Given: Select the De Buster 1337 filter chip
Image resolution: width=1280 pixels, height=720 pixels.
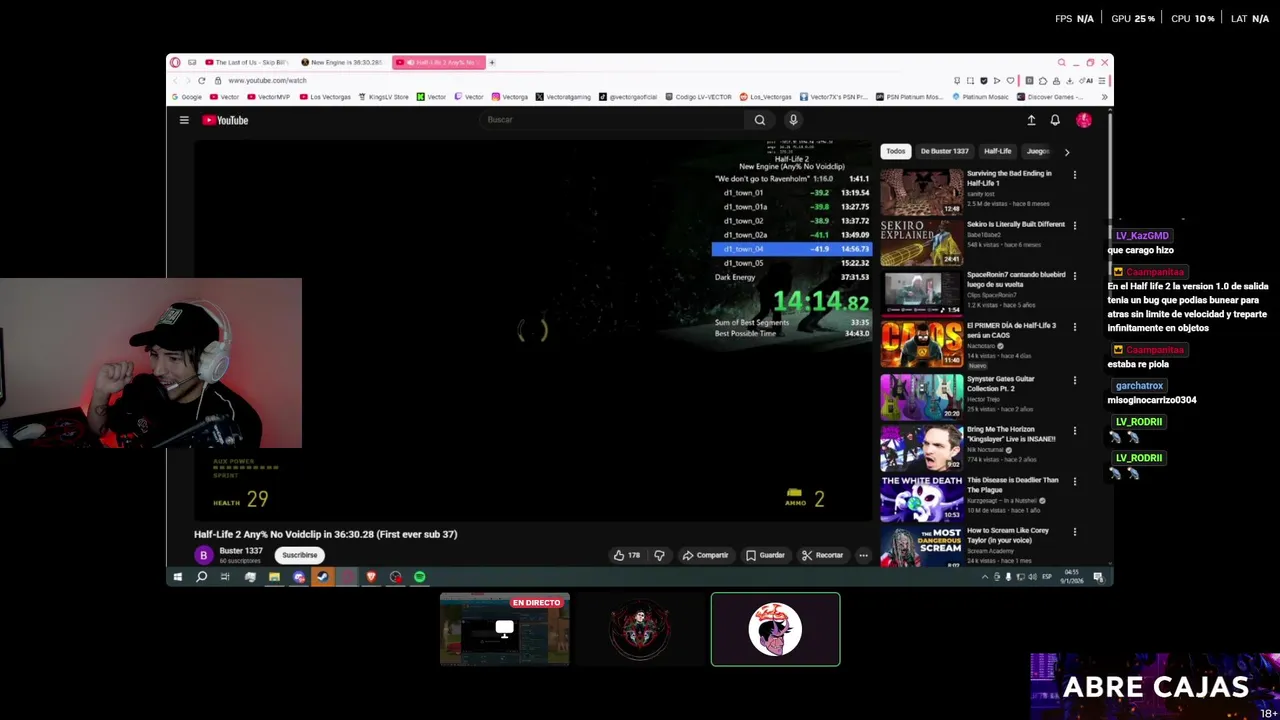Looking at the screenshot, I should (x=944, y=151).
